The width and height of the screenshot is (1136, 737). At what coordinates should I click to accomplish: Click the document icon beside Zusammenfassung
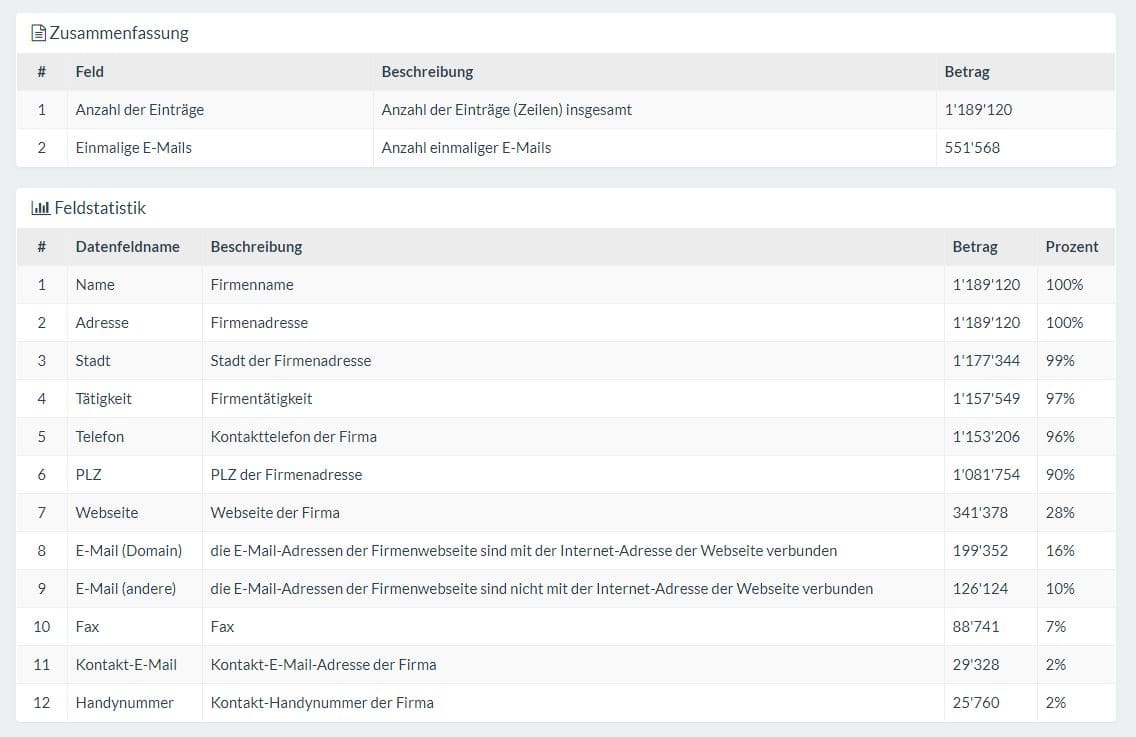point(39,33)
